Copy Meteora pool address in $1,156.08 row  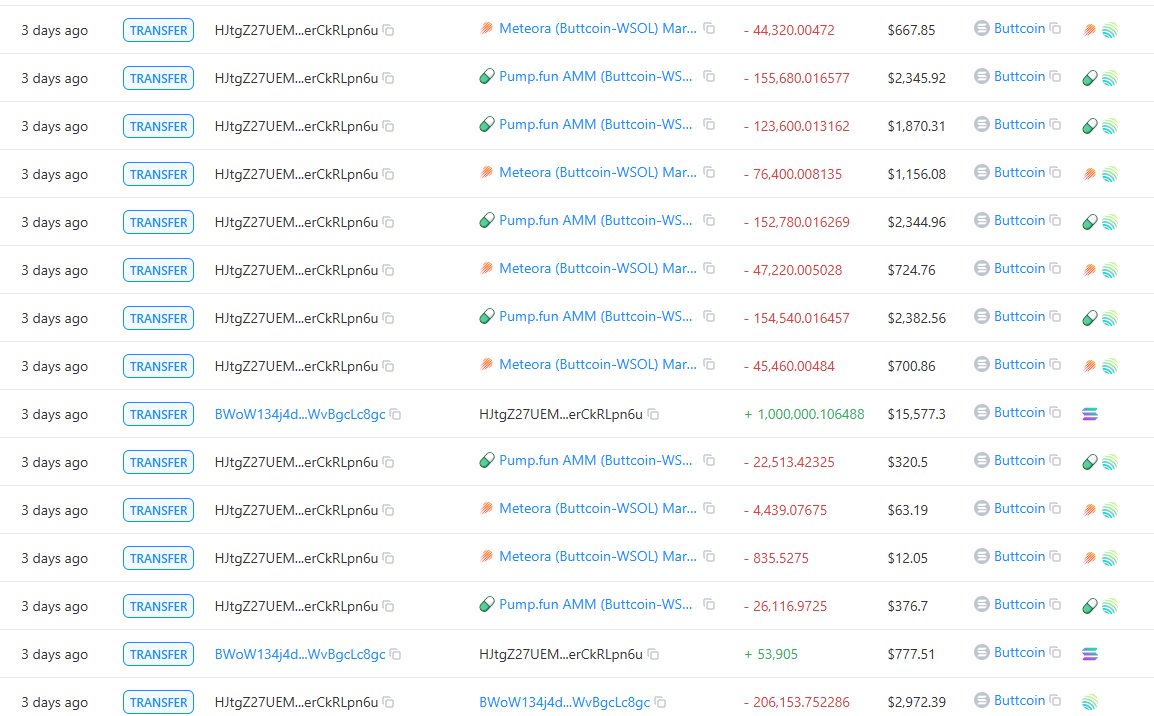(x=709, y=172)
